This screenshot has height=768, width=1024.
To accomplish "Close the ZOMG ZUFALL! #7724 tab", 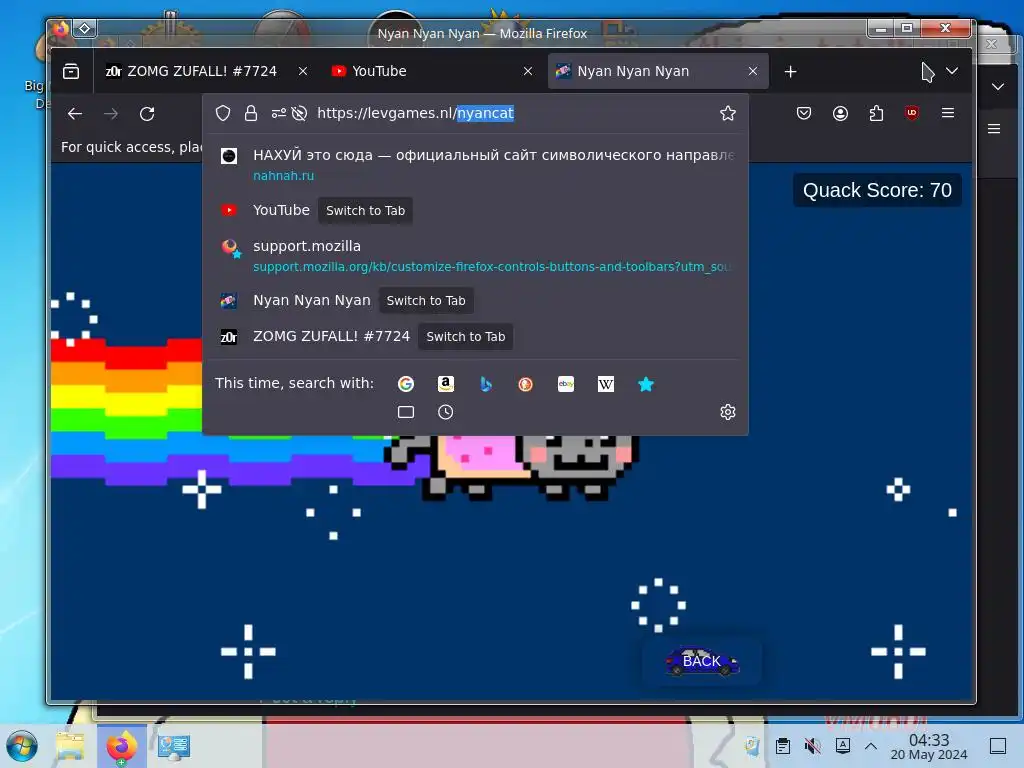I will (x=302, y=71).
